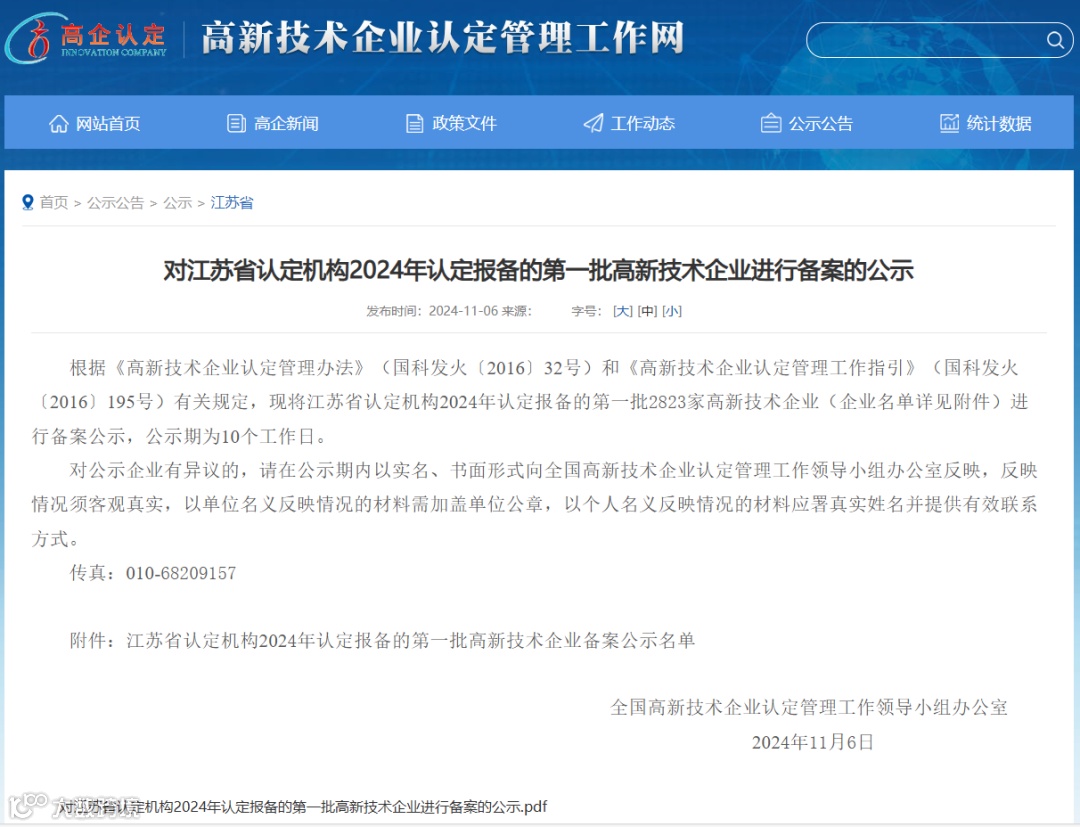This screenshot has height=827, width=1080.
Task: Go to 江苏省 in the breadcrumb
Action: click(x=231, y=202)
